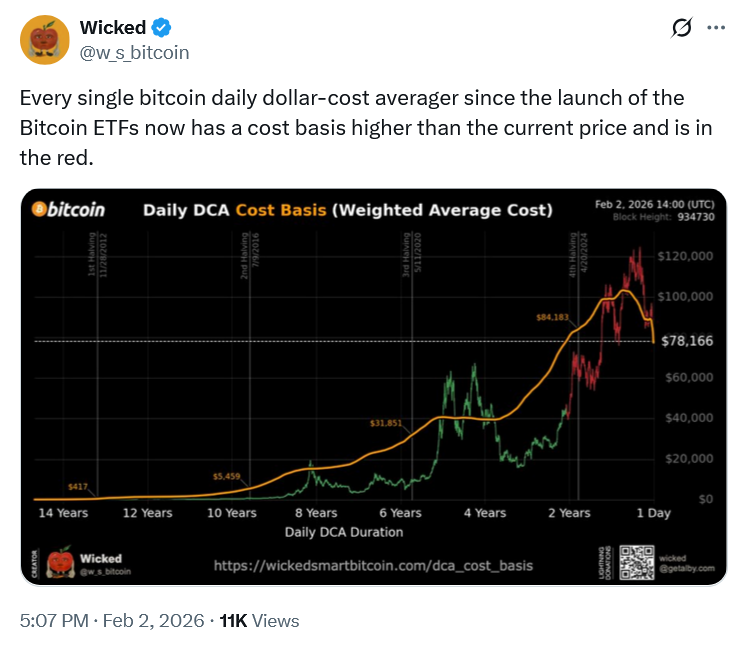Click the $84,183 cost basis annotation
747x652 pixels.
pyautogui.click(x=552, y=318)
